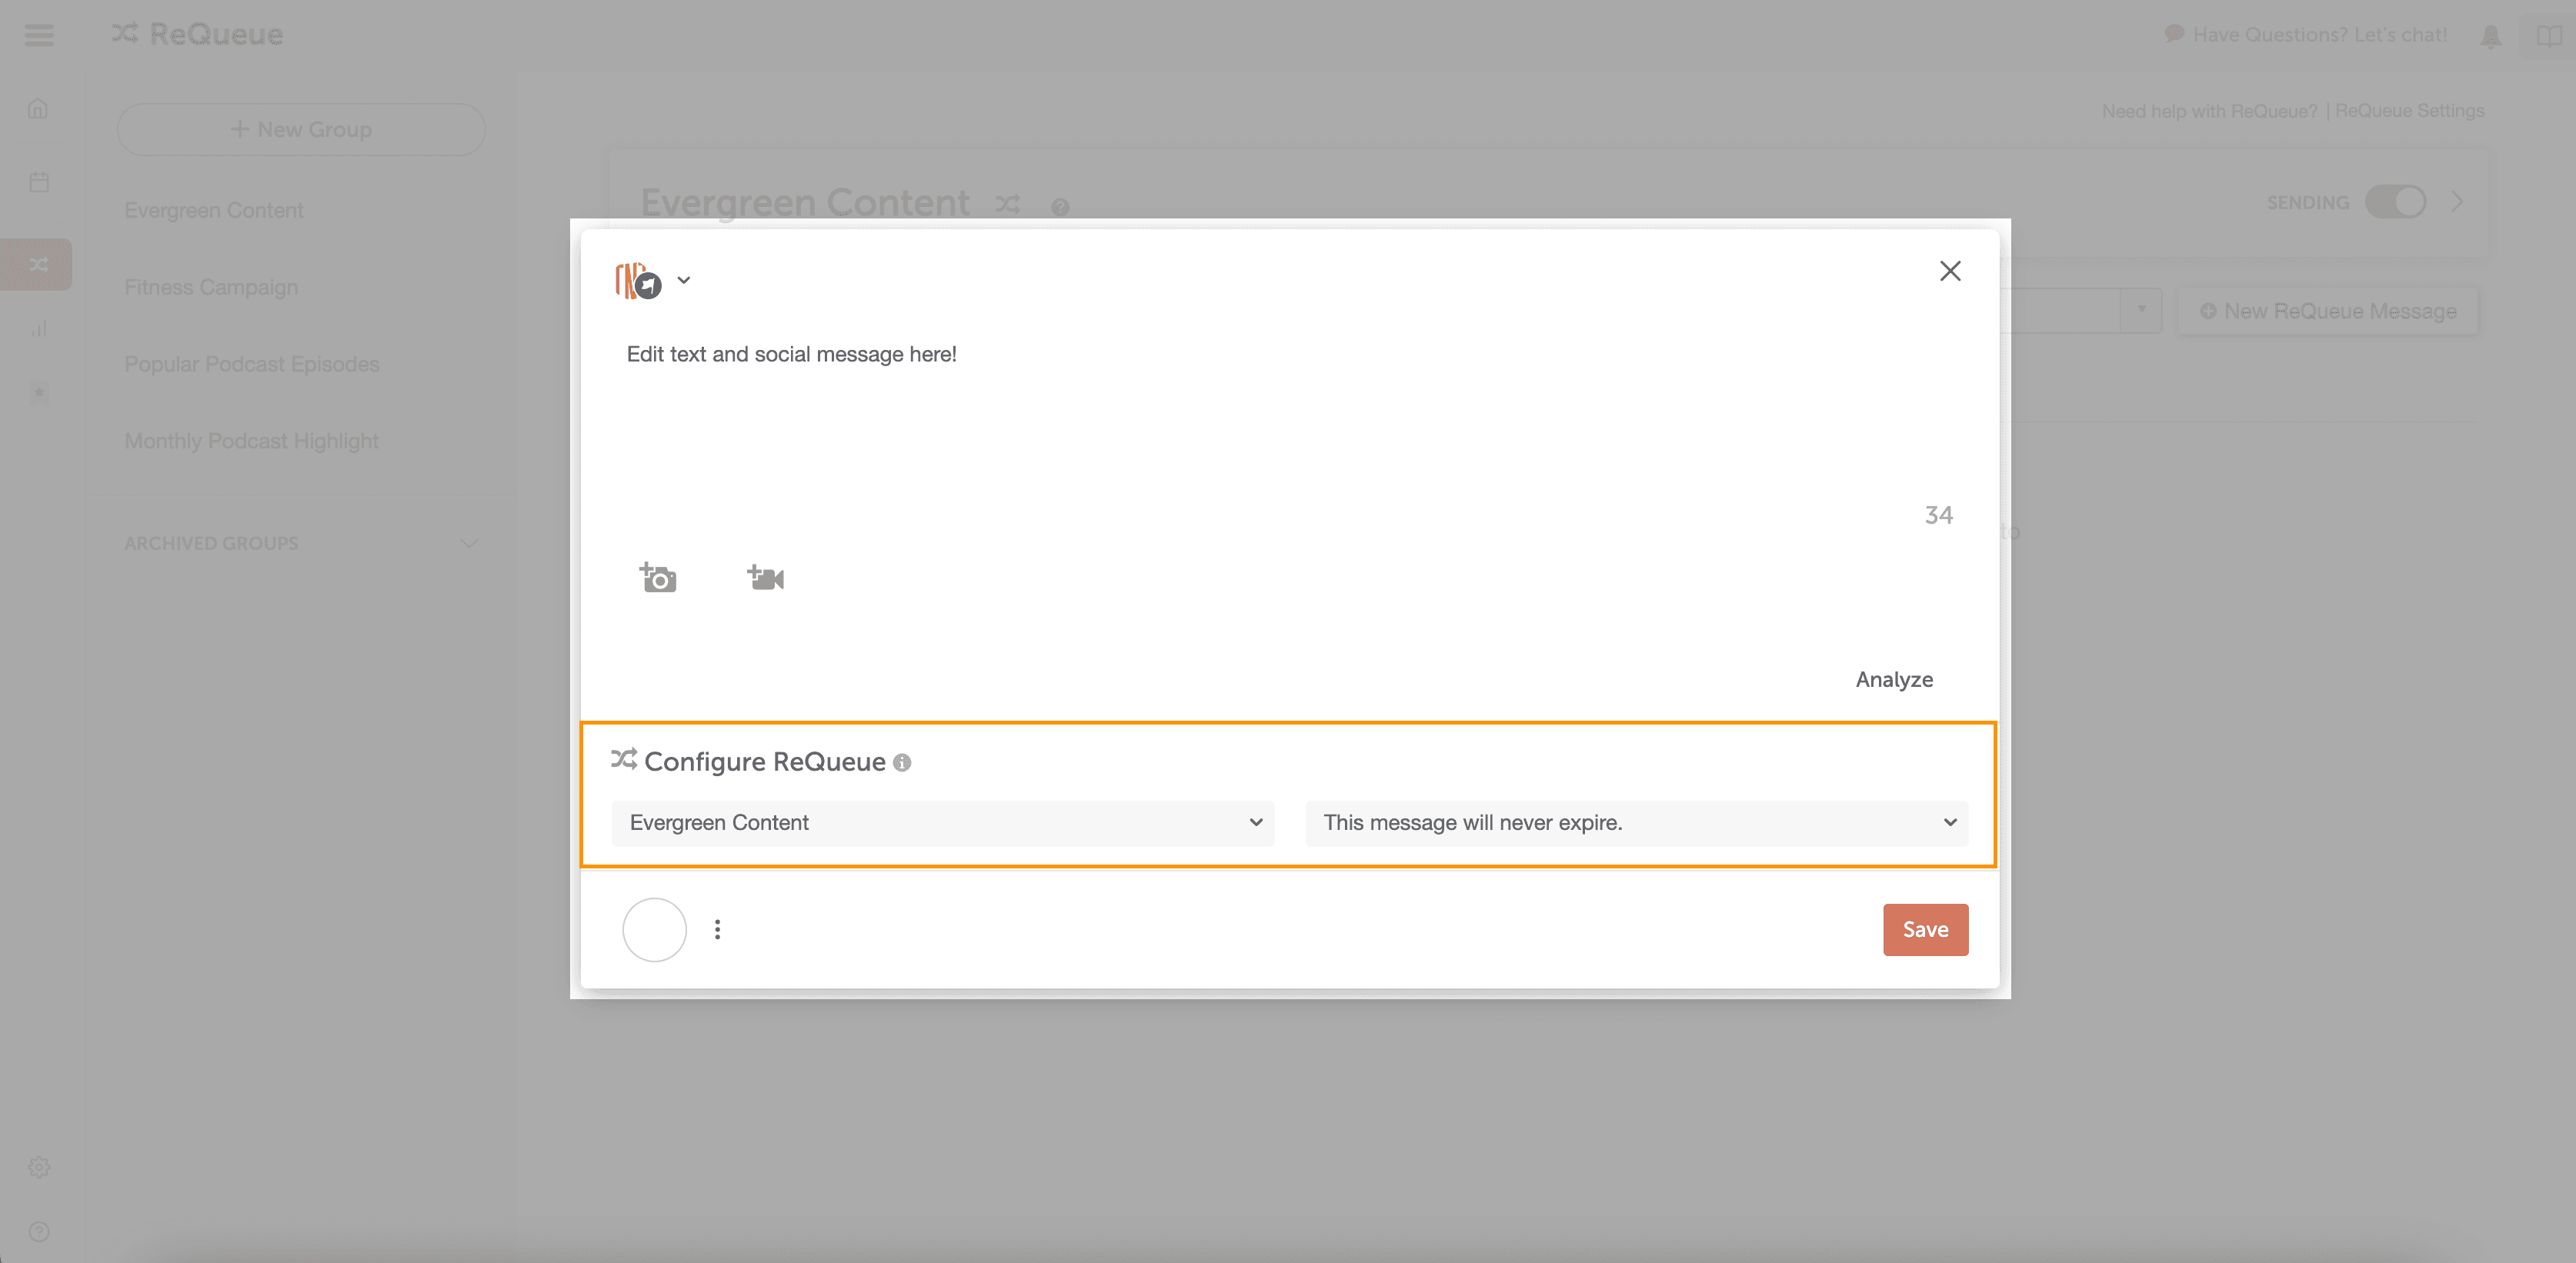2576x1263 pixels.
Task: Click the hamburger menu icon
Action: point(39,35)
